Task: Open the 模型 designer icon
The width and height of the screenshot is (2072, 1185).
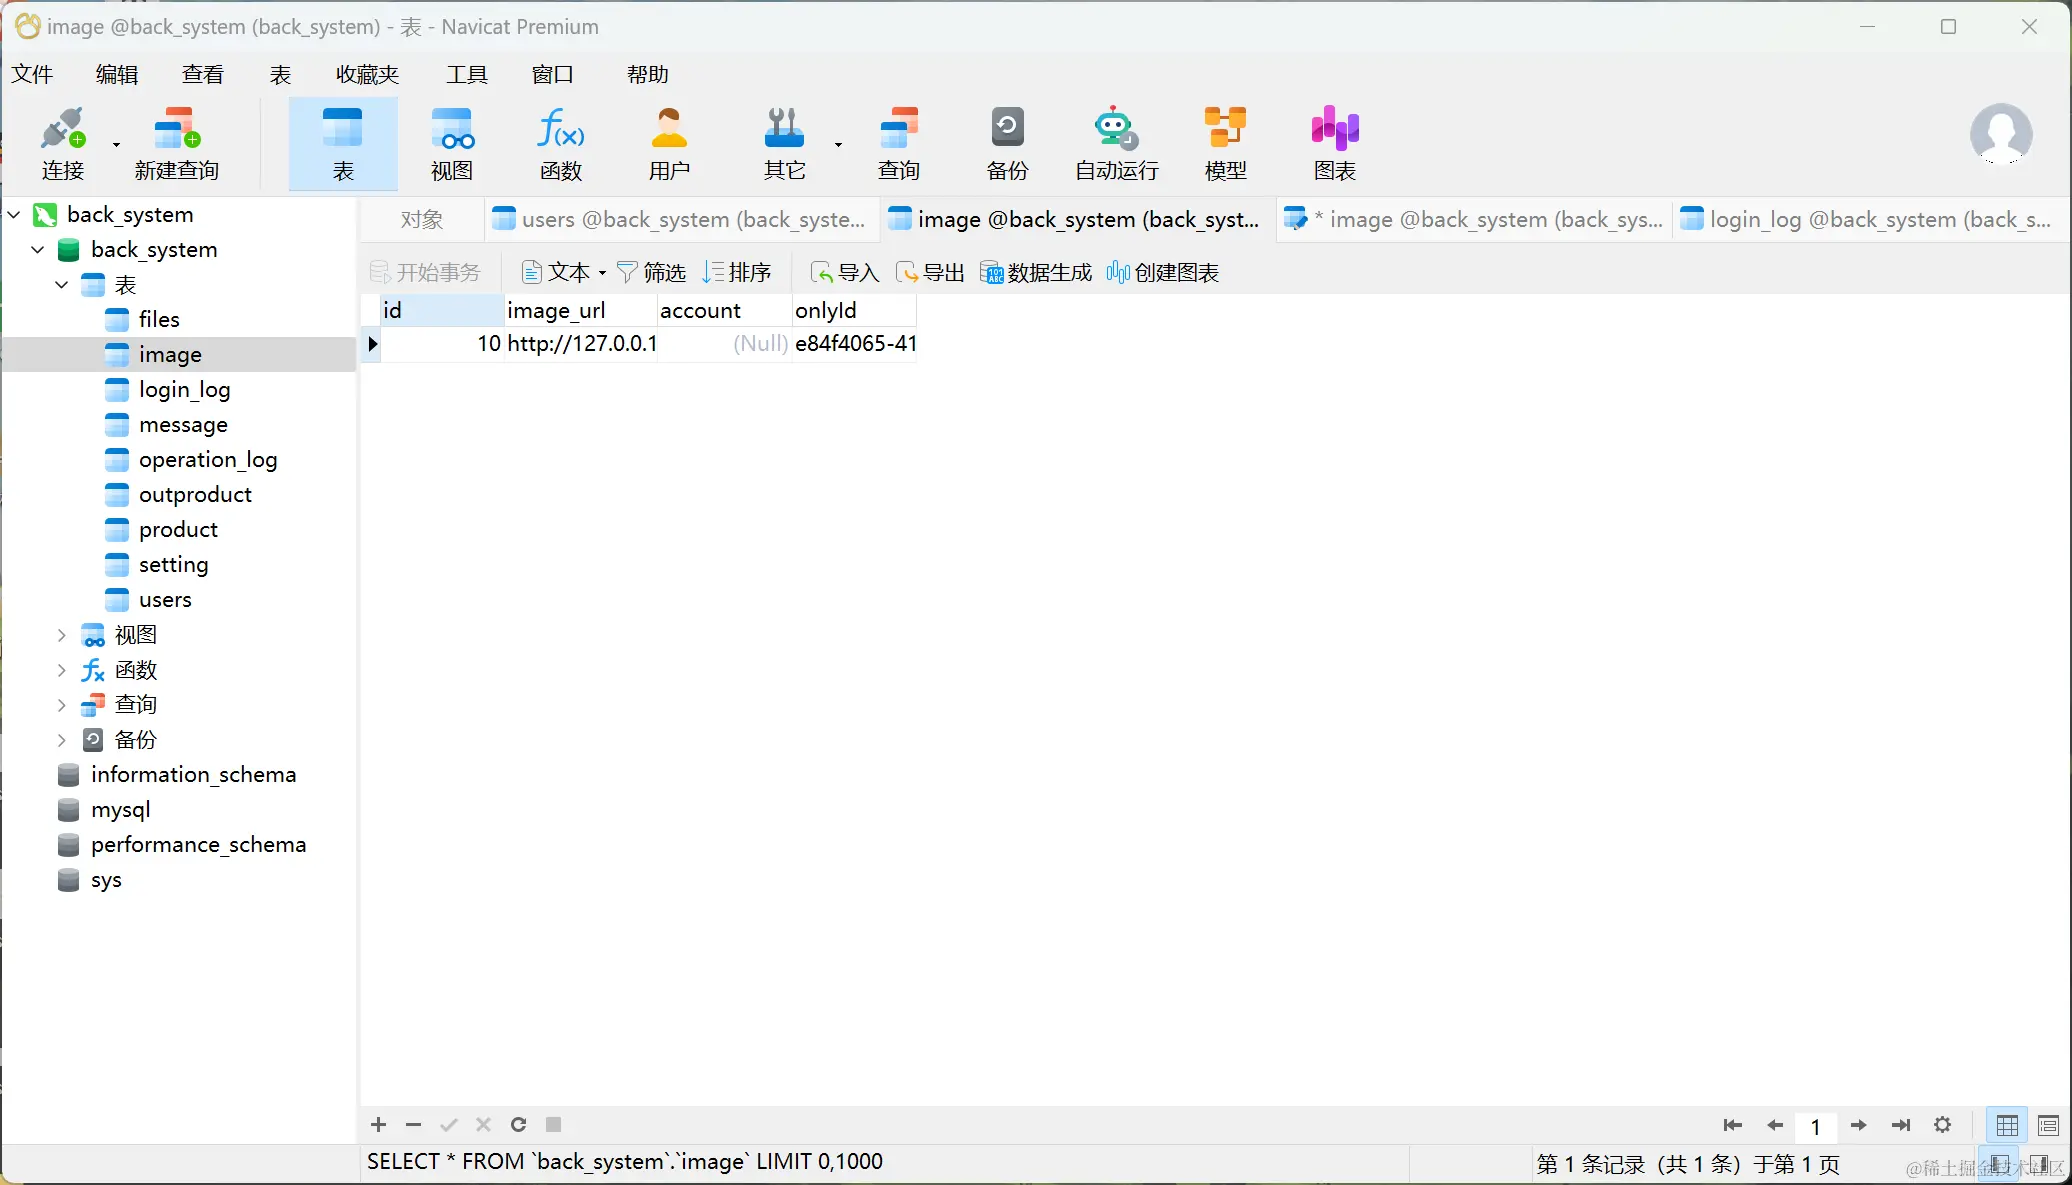Action: coord(1224,143)
